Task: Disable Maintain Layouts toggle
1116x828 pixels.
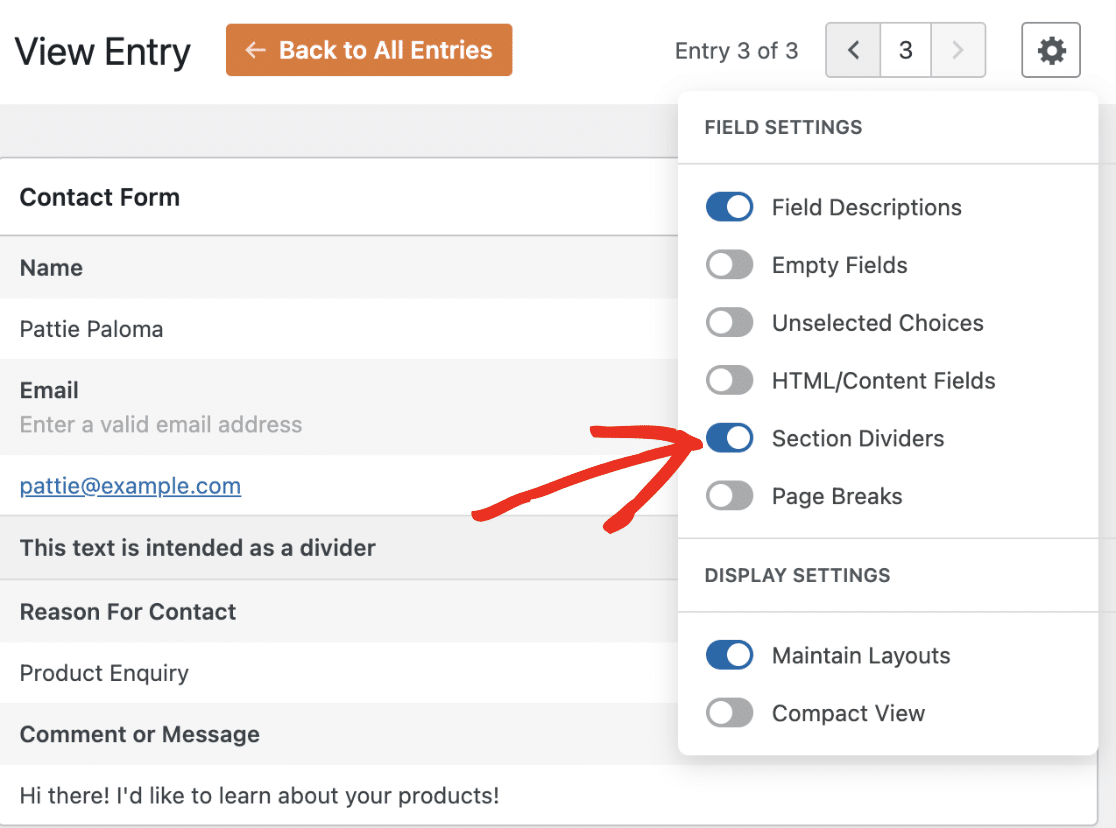Action: coord(730,655)
